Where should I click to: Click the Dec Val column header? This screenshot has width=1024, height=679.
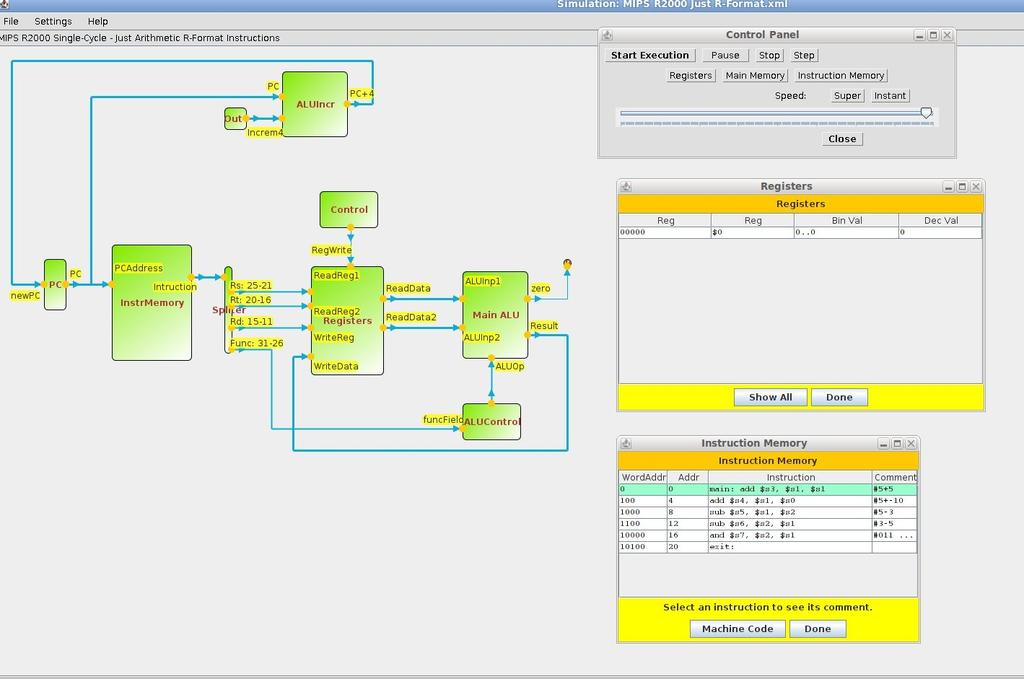pos(940,221)
